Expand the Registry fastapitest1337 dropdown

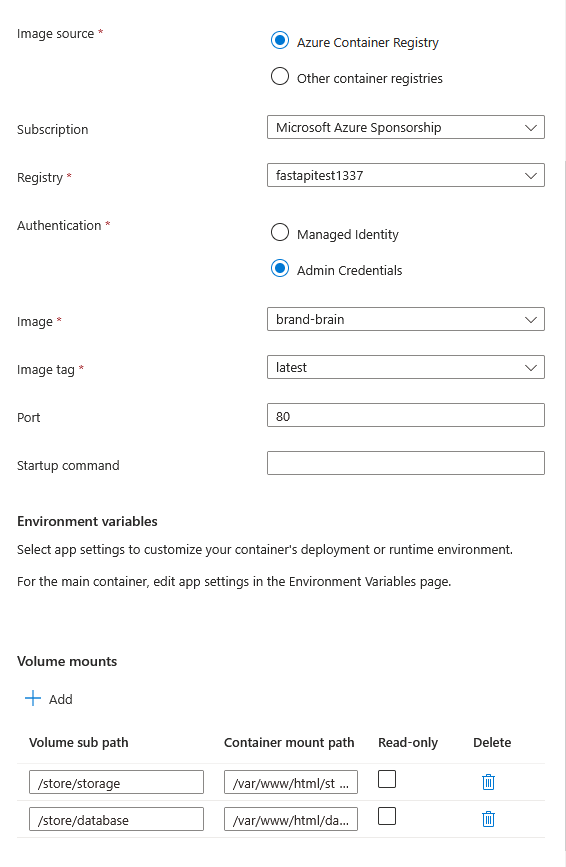406,175
